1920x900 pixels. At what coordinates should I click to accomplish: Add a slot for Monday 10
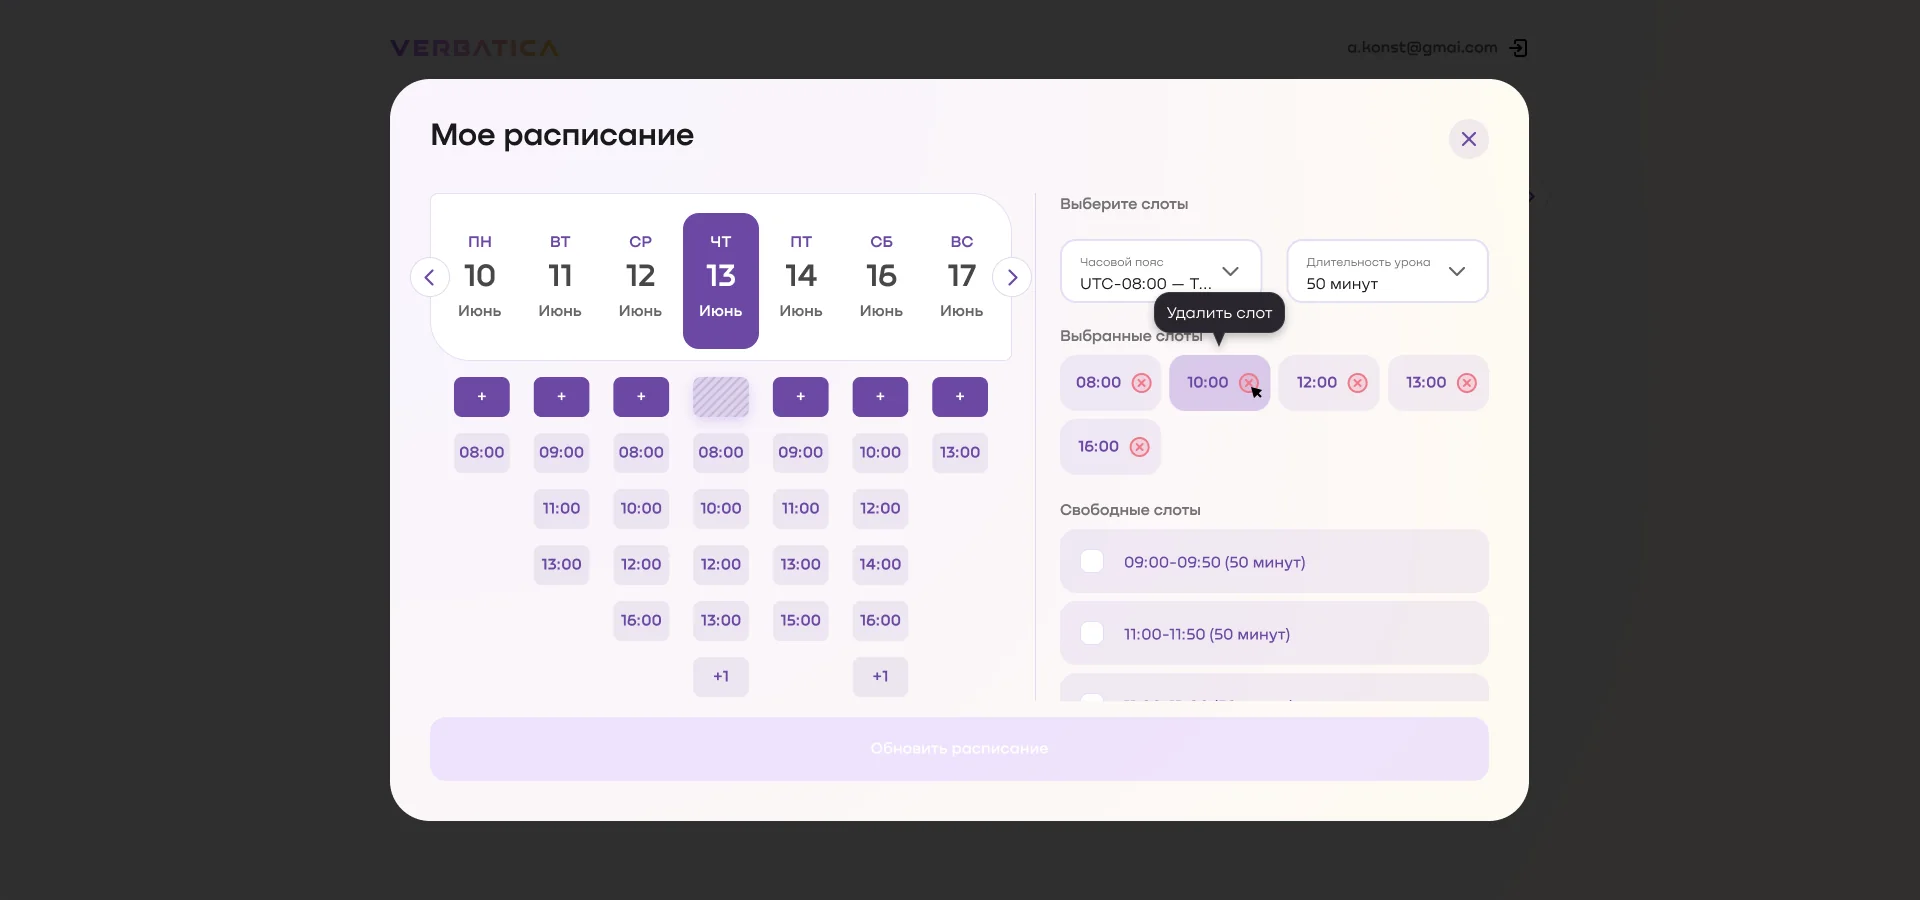click(482, 397)
